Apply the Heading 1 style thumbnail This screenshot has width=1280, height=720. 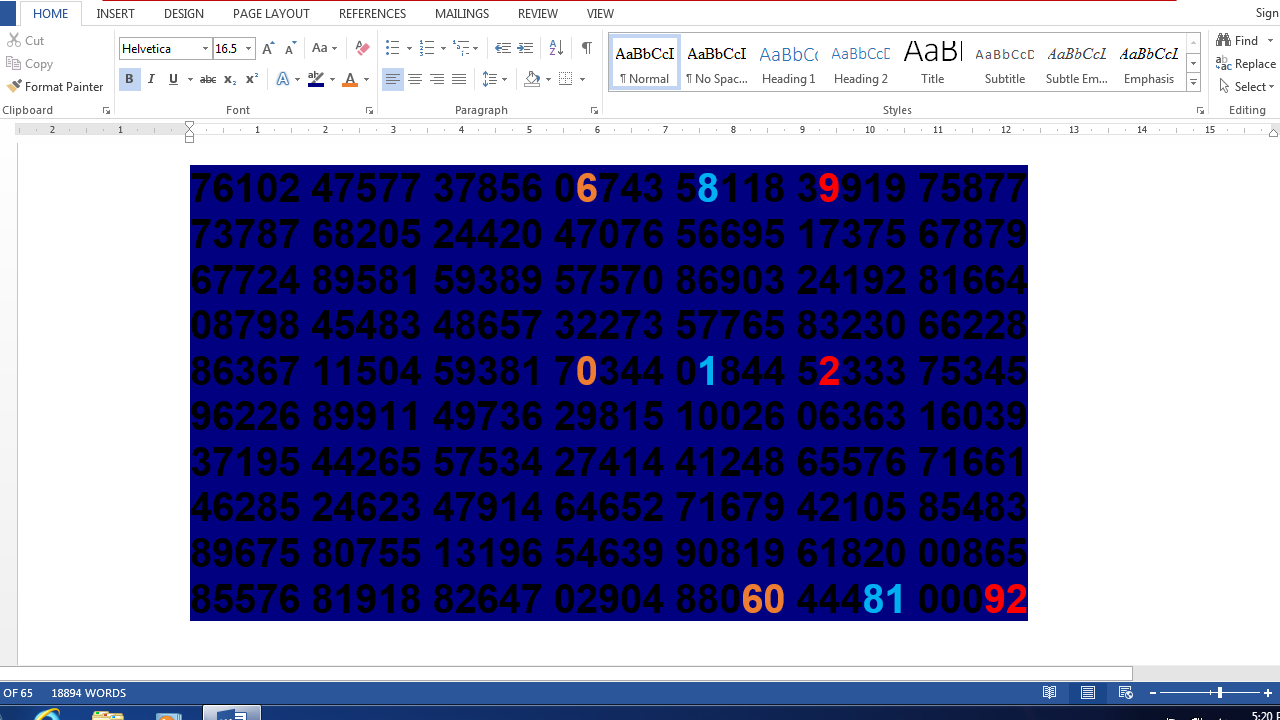pos(788,64)
